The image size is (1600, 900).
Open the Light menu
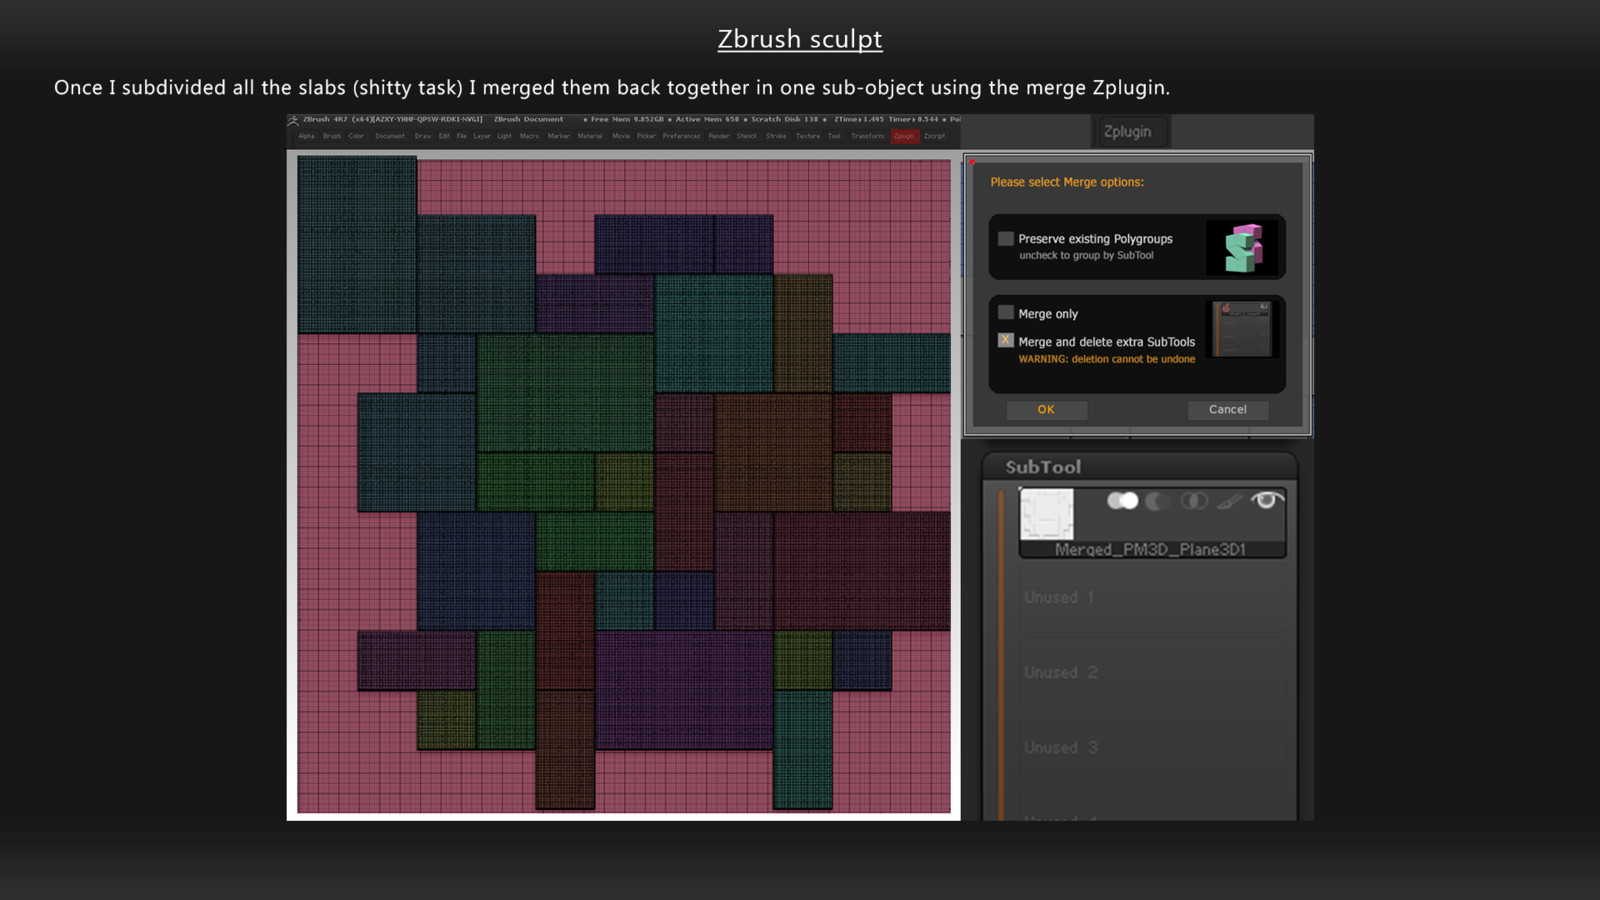[x=505, y=136]
